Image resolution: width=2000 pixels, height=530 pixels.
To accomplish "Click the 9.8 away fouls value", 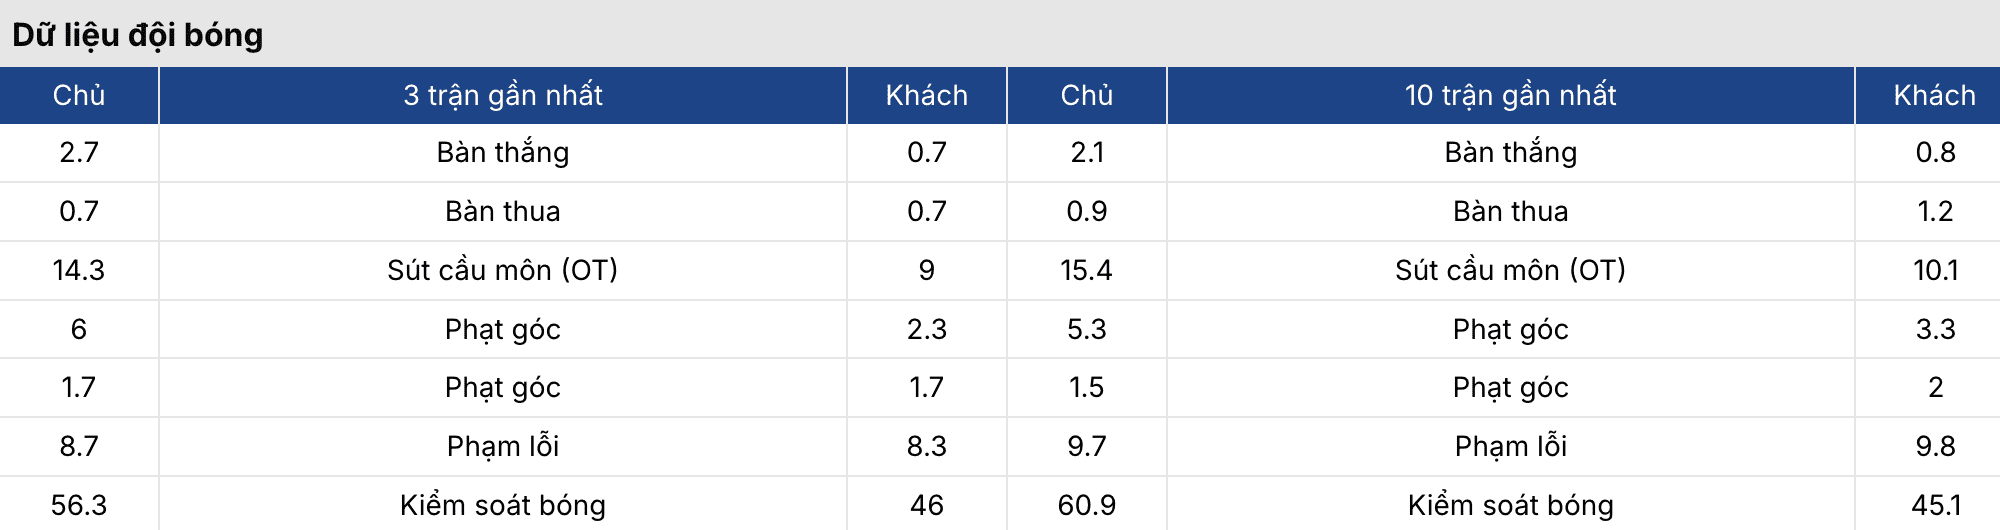I will pyautogui.click(x=1935, y=446).
